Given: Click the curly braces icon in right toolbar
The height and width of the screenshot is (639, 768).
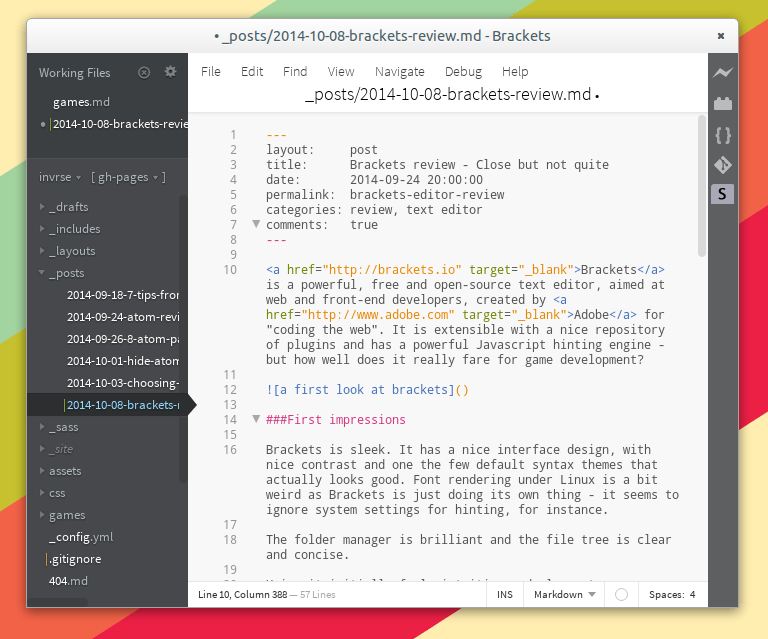Looking at the screenshot, I should 722,135.
